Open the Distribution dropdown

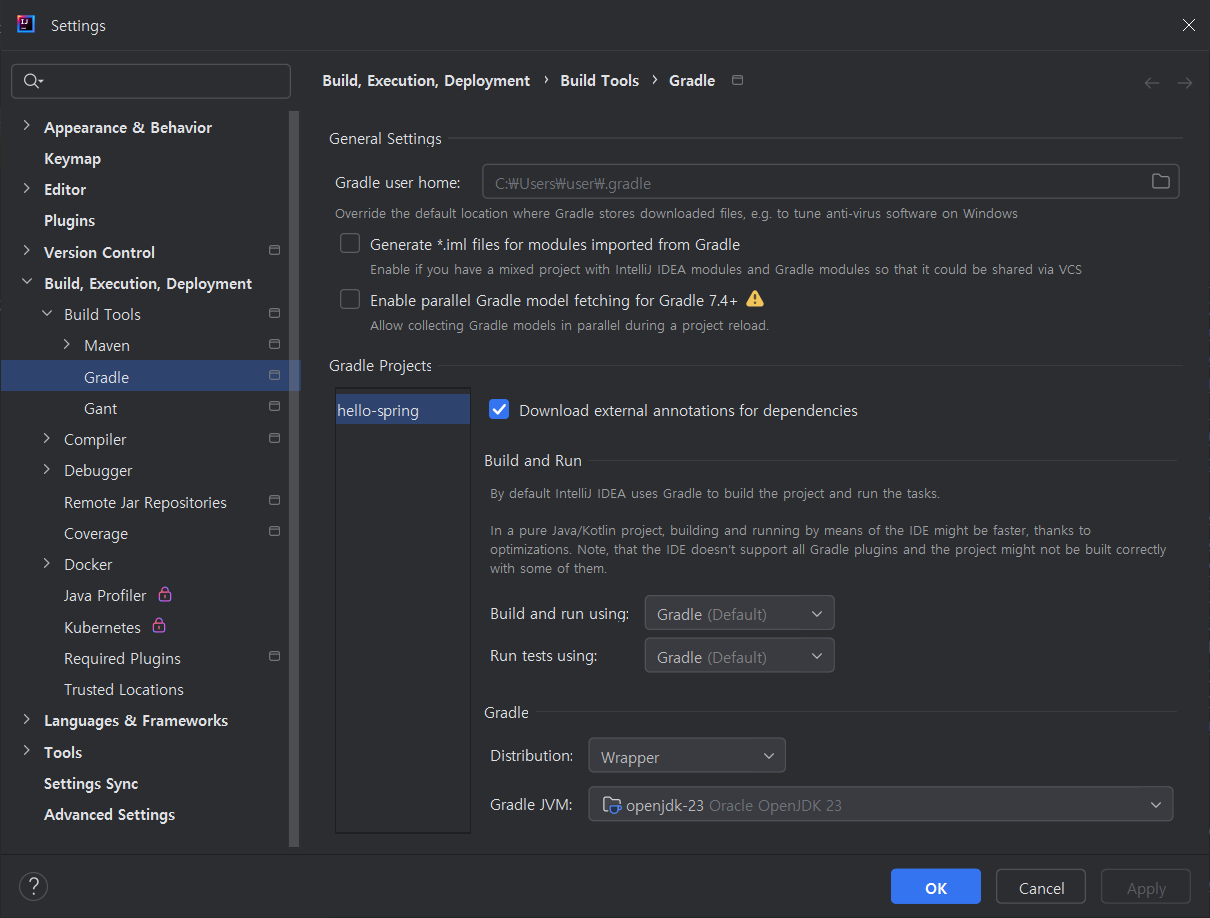coord(687,756)
